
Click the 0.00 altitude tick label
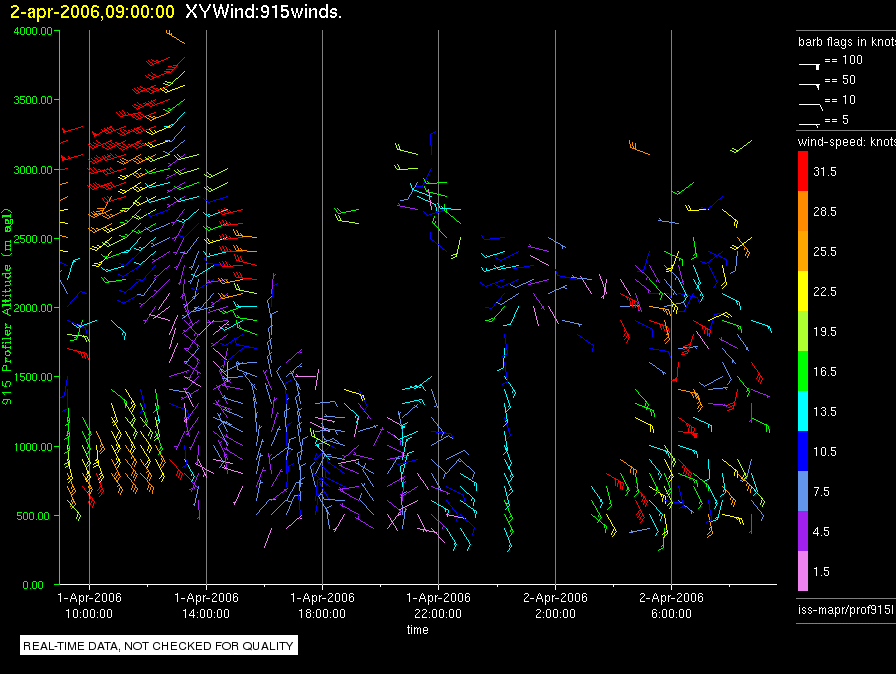coord(33,585)
